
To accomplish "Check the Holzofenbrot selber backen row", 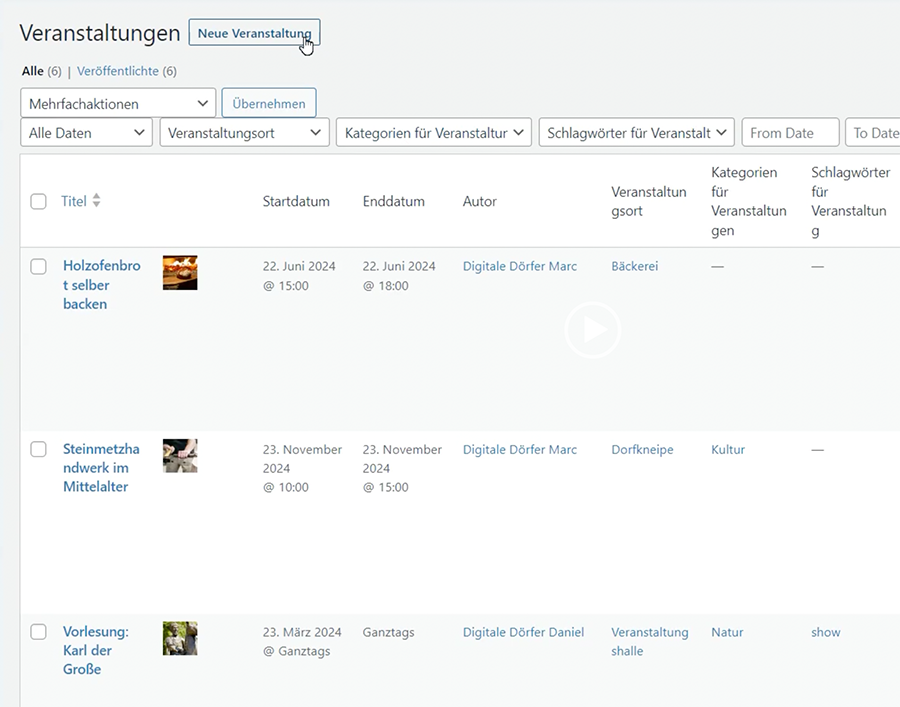I will [38, 267].
